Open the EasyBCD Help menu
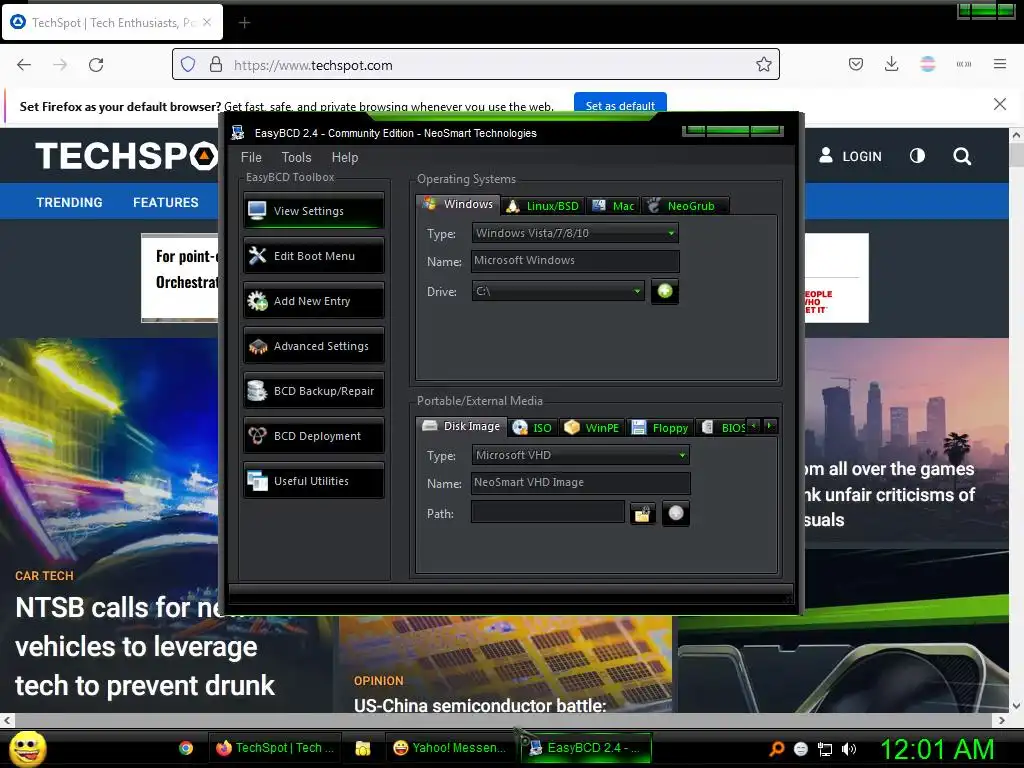 [x=345, y=157]
